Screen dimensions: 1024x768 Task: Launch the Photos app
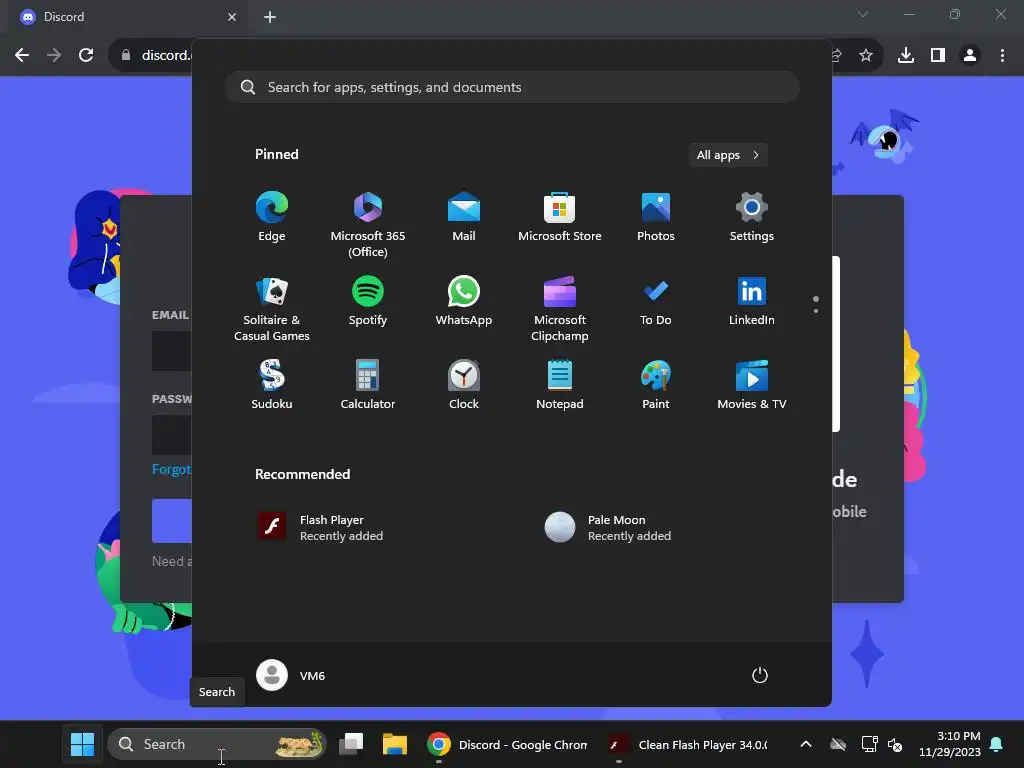click(656, 217)
